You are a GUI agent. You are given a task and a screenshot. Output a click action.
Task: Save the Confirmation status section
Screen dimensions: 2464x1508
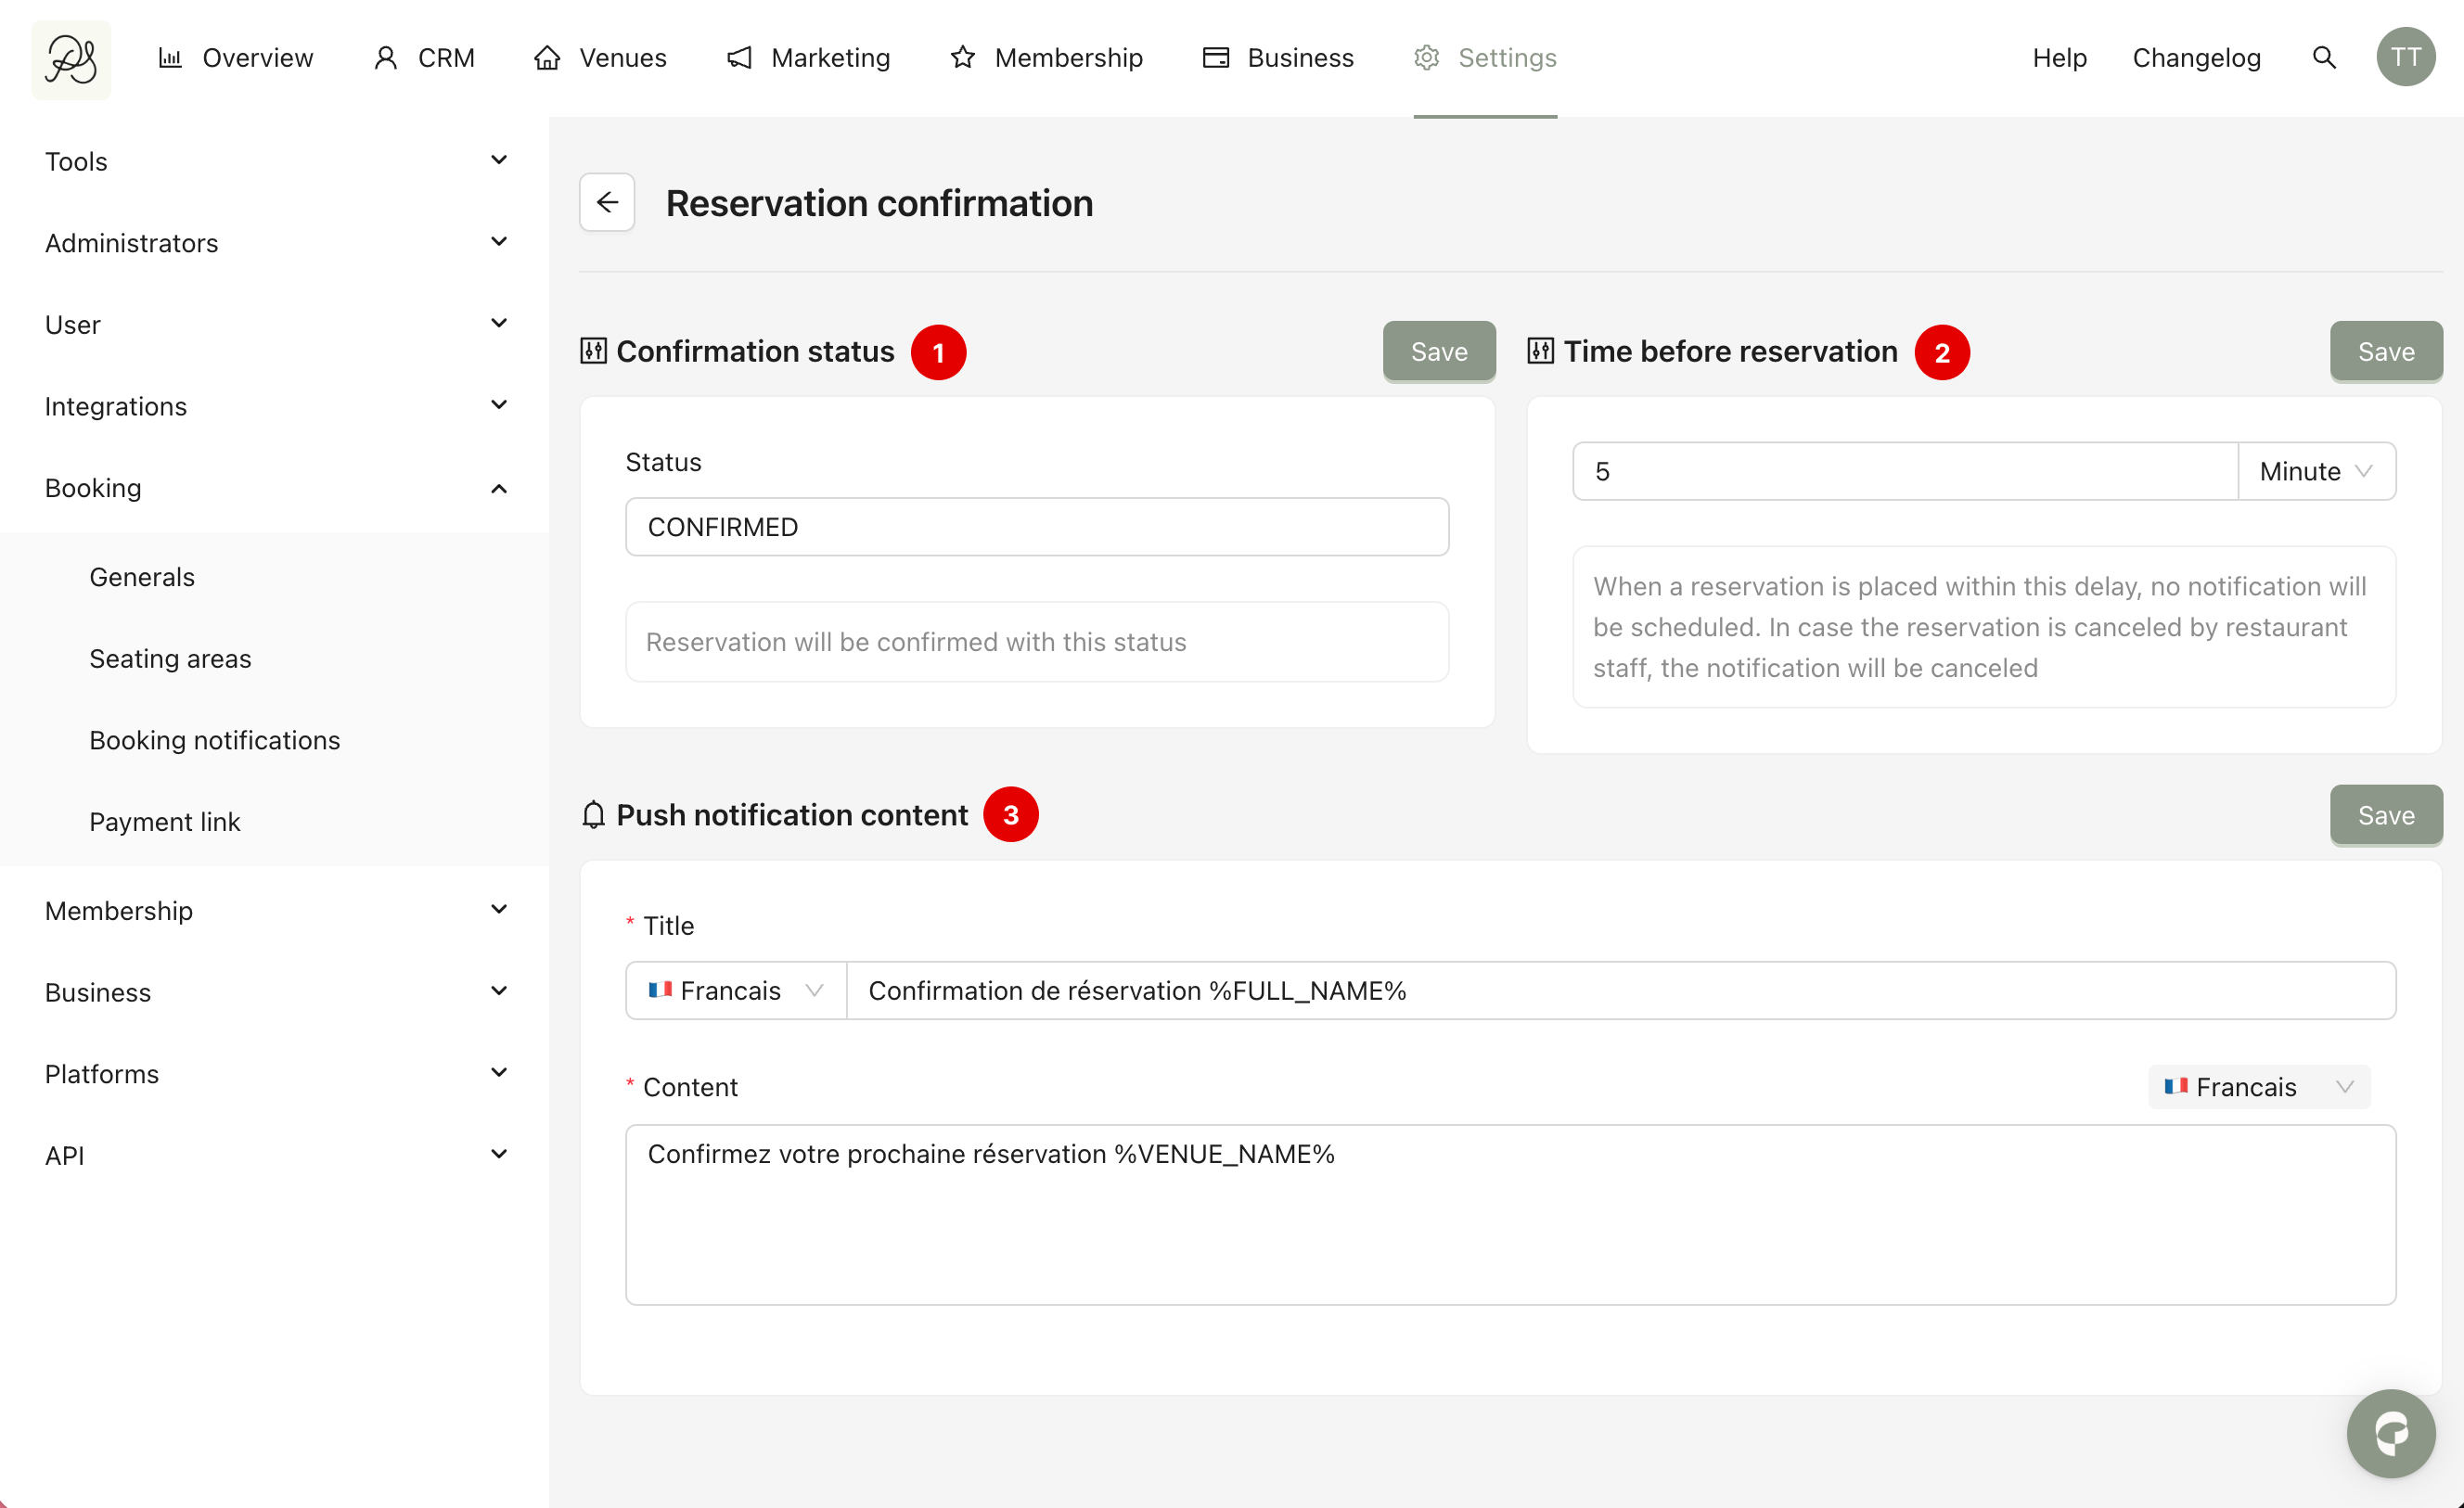click(1438, 352)
